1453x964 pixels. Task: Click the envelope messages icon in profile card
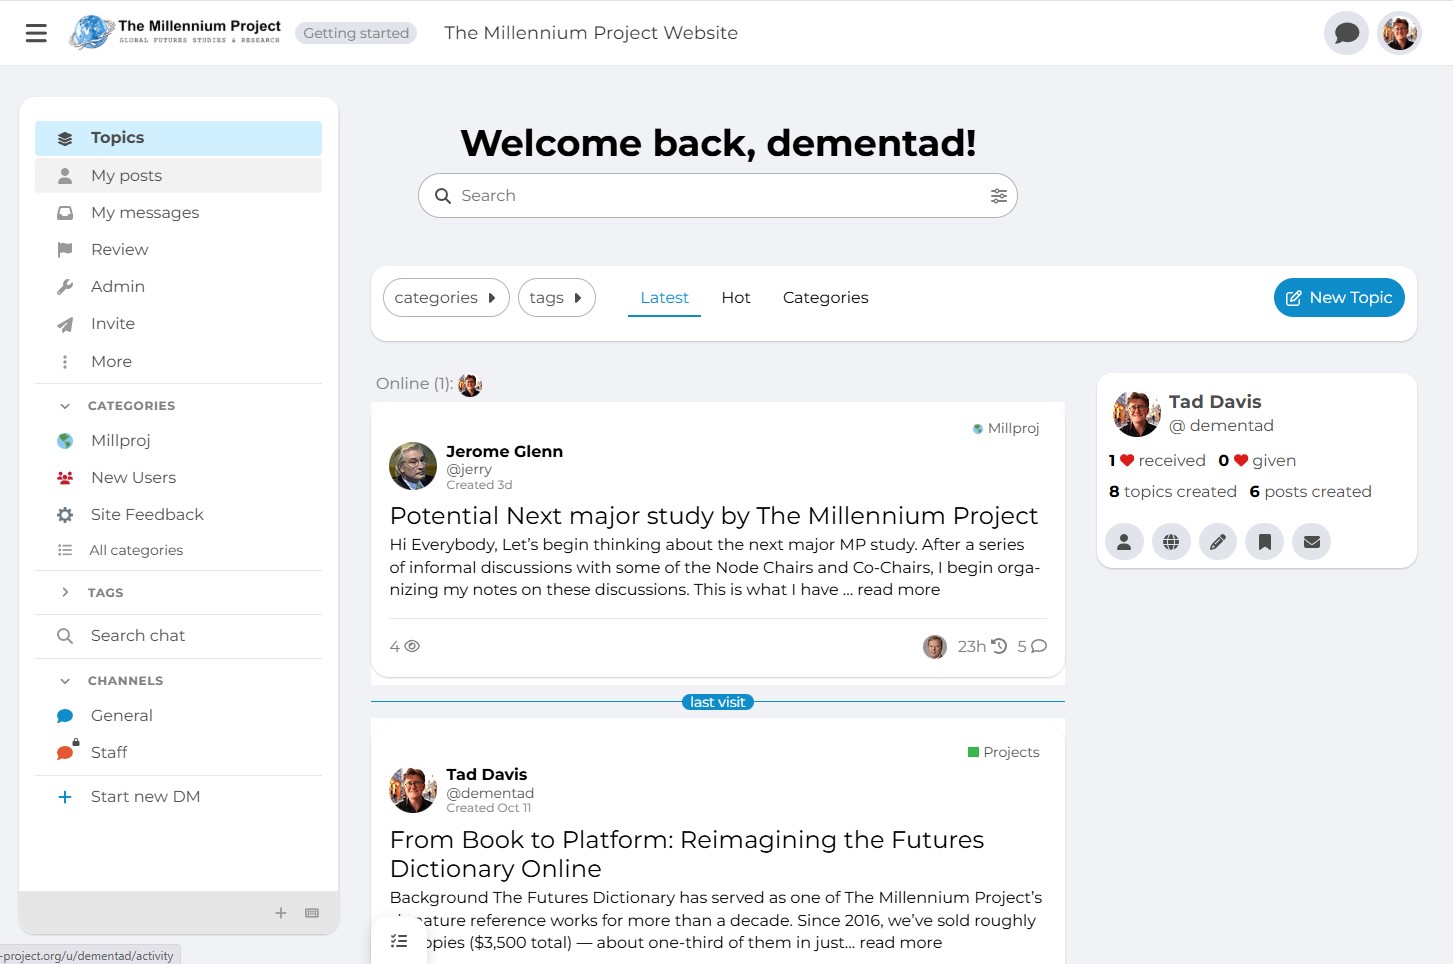1311,542
